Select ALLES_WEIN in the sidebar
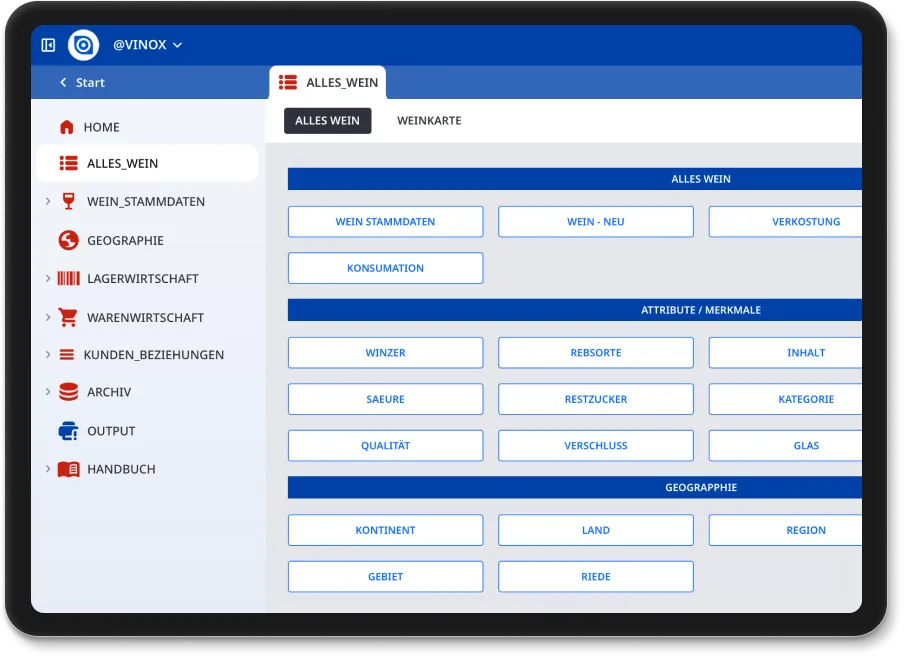Viewport: 904px width, 657px height. pyautogui.click(x=122, y=164)
